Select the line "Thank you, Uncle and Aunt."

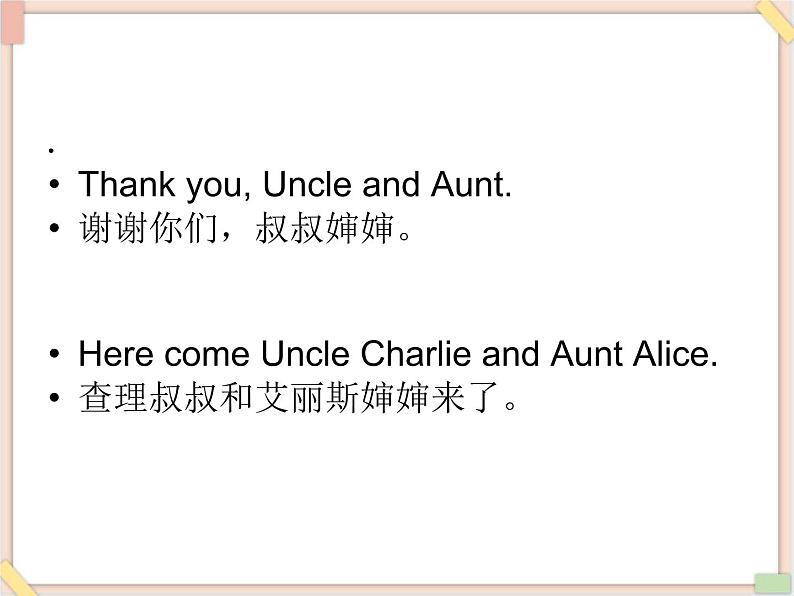295,185
